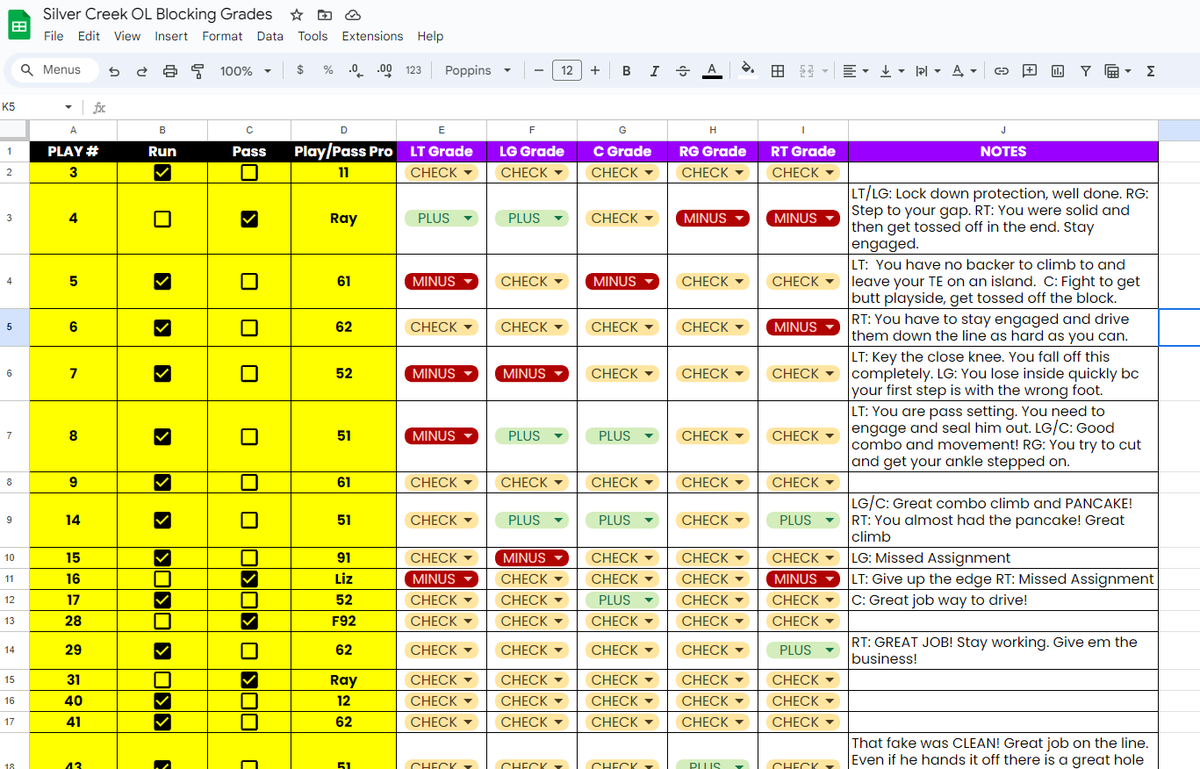Increase decimal places
The height and width of the screenshot is (769, 1200).
coord(384,71)
